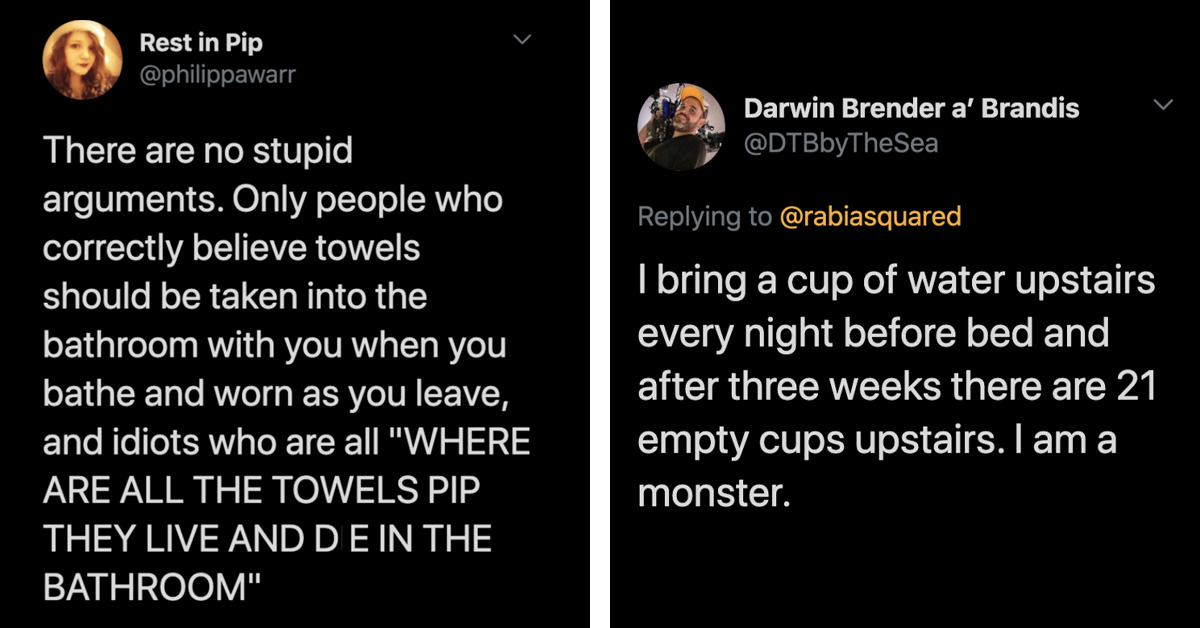Open the @DTBbyTheSea handle
The image size is (1200, 628).
[x=841, y=143]
